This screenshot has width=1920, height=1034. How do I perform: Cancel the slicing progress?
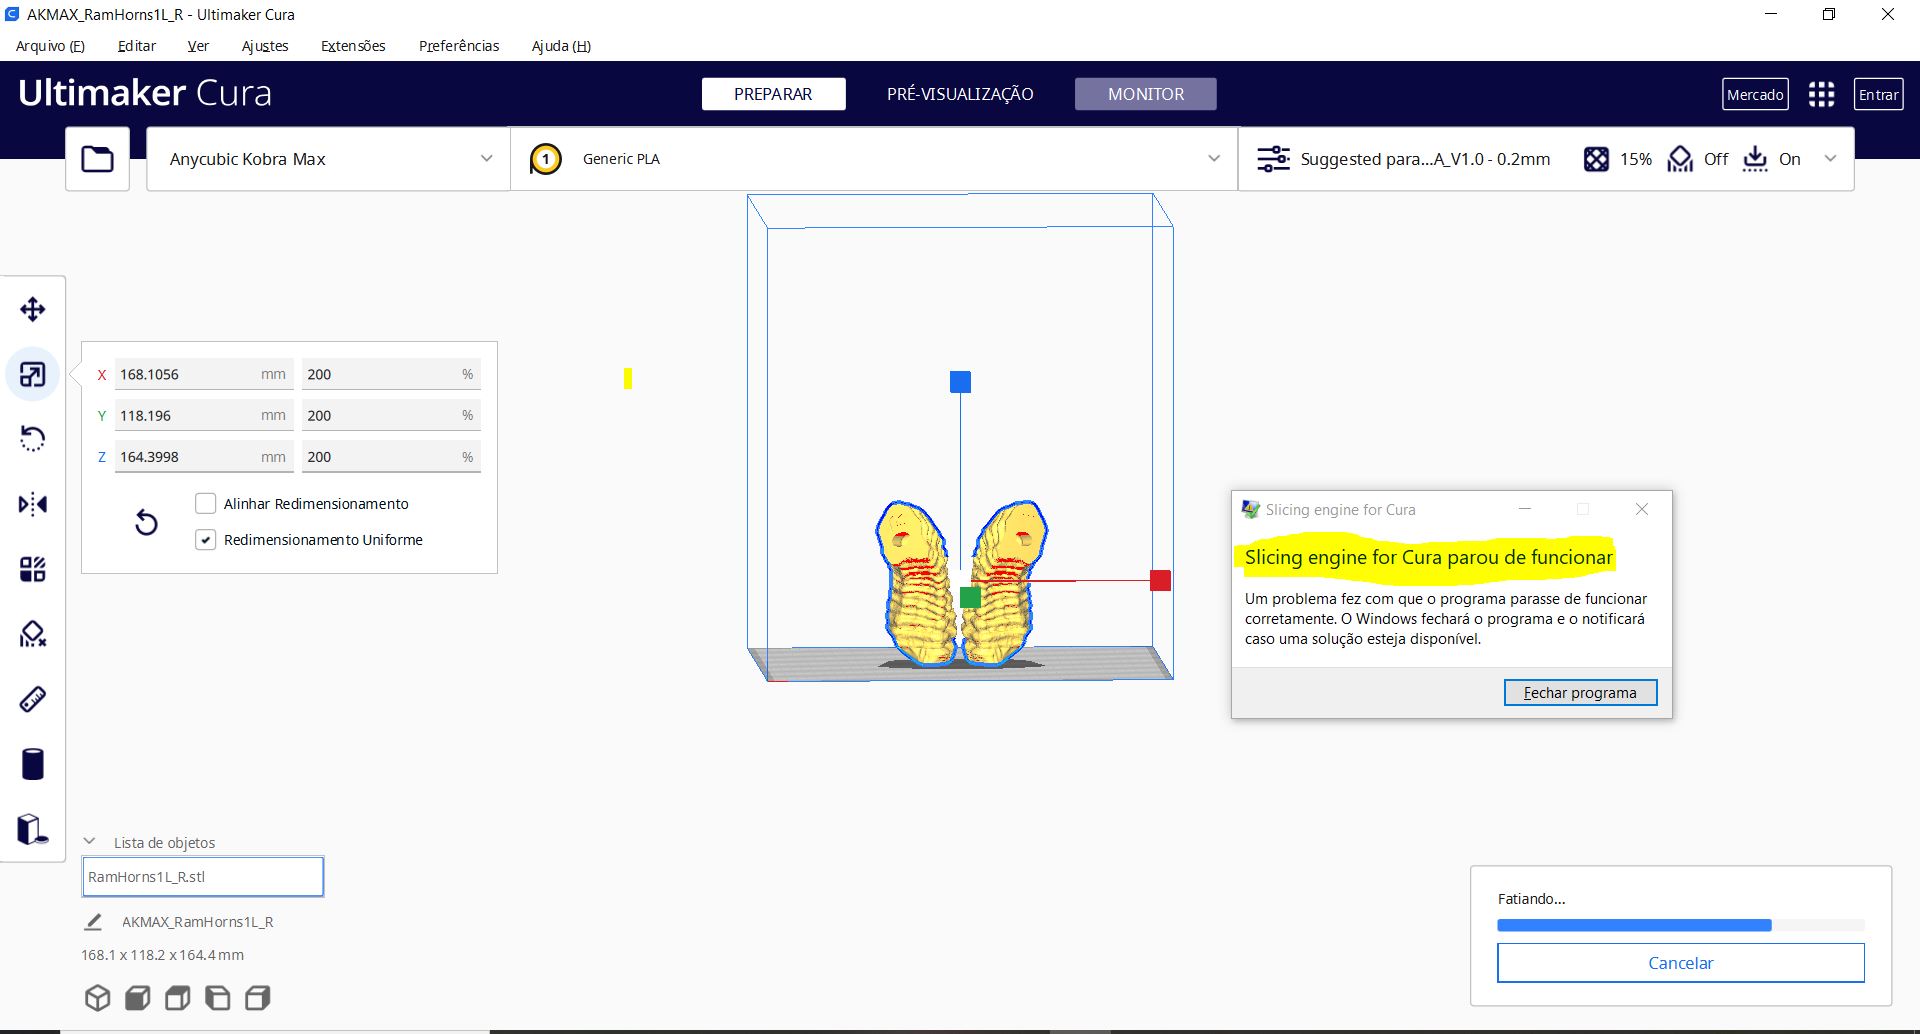click(1680, 962)
